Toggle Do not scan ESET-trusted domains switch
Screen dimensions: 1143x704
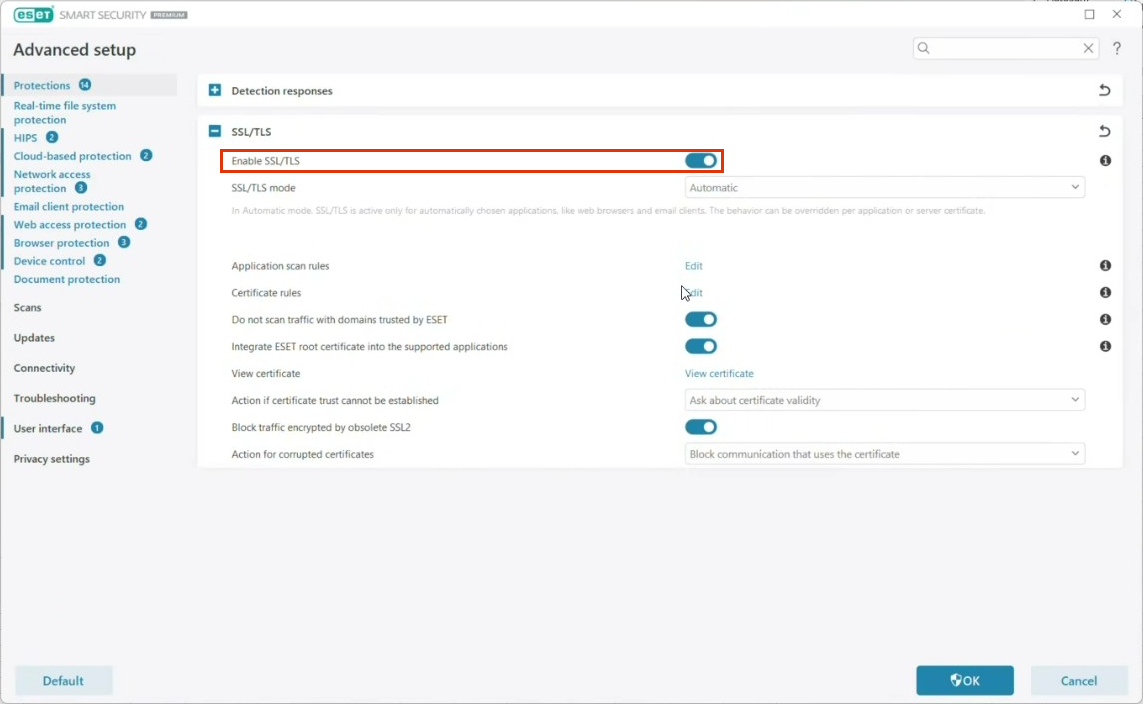pos(701,319)
